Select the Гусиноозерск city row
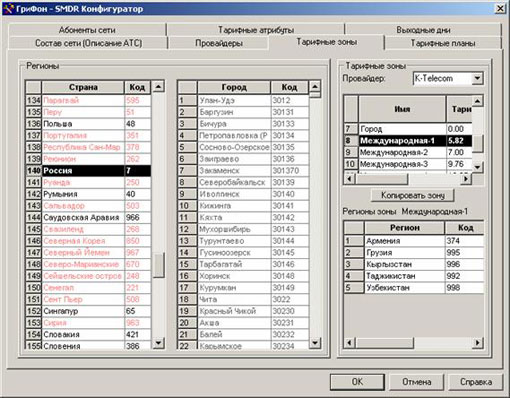510x398 pixels. [x=243, y=252]
